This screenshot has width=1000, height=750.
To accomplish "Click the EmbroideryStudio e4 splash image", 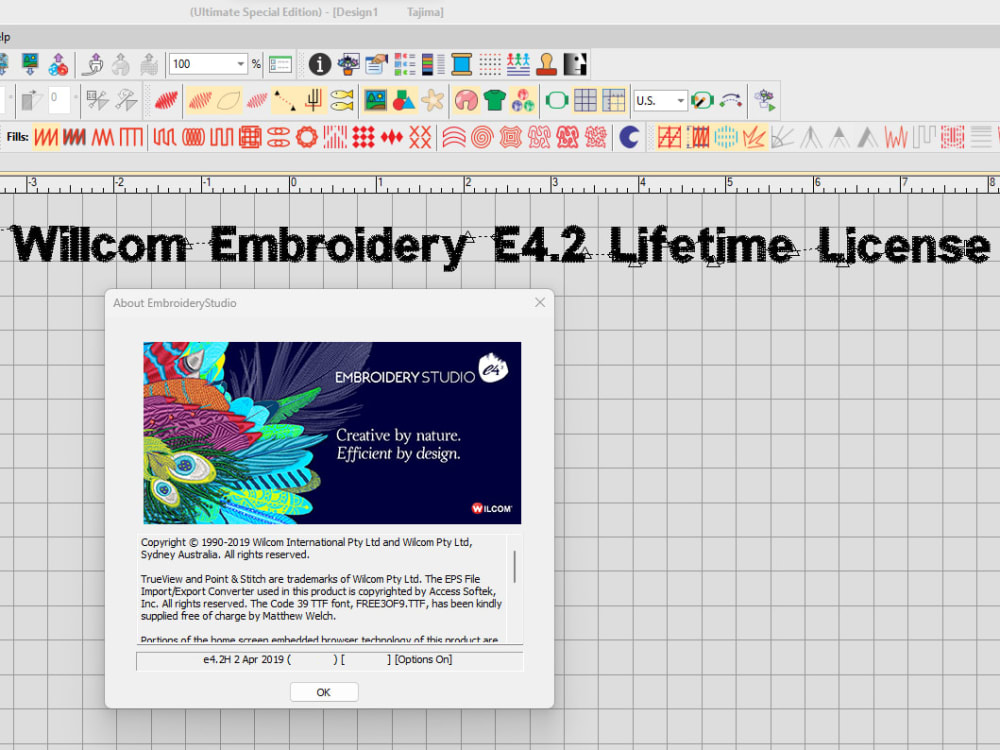I will point(332,433).
